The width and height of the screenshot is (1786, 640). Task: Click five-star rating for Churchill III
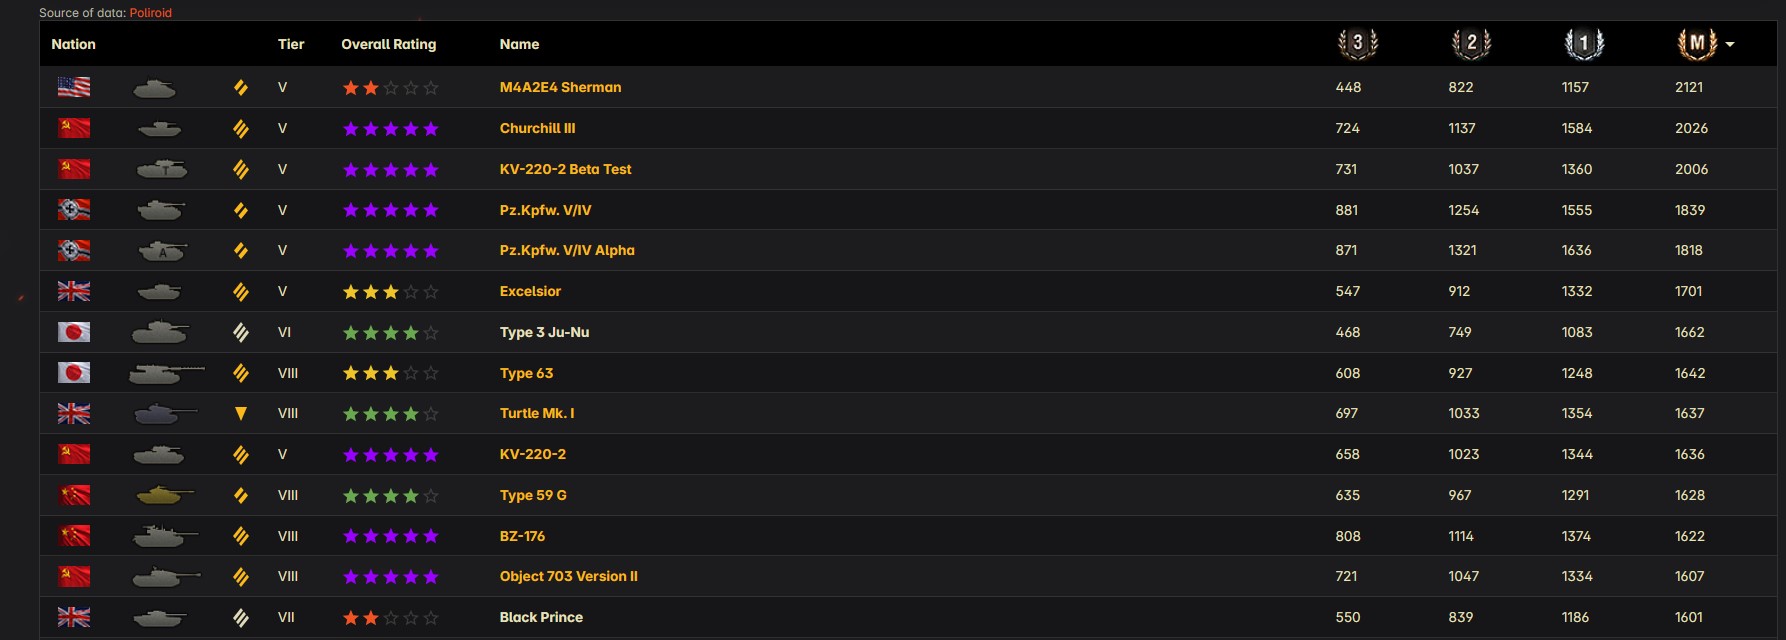pos(390,129)
